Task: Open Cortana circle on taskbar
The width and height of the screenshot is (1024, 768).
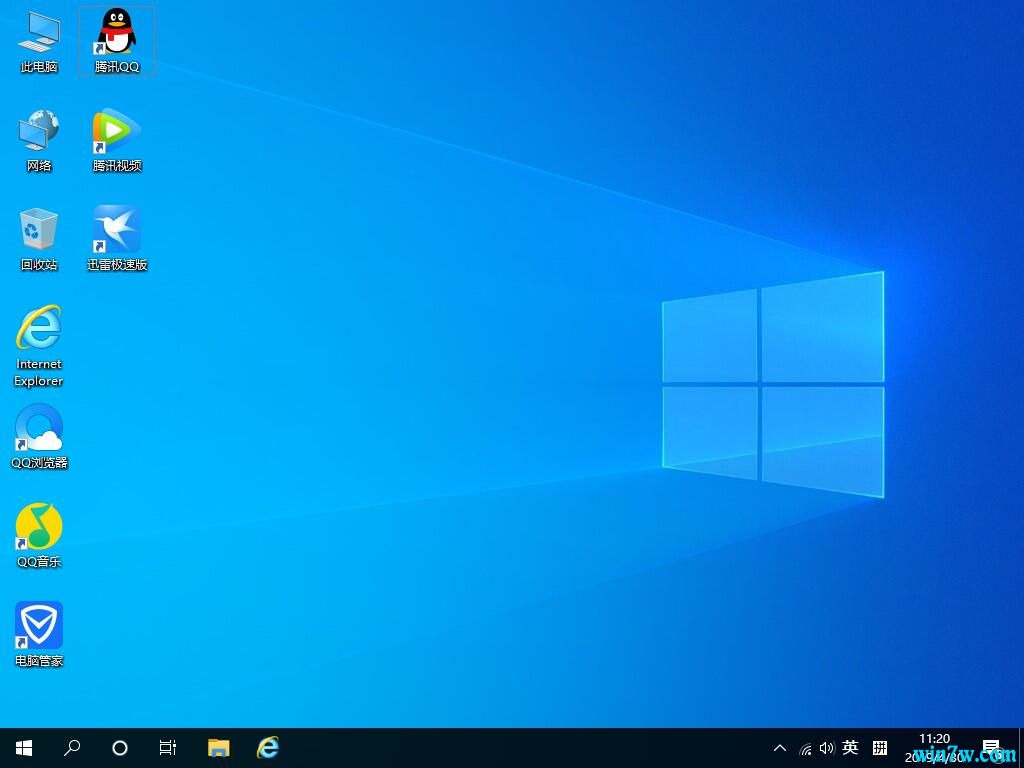Action: click(x=120, y=748)
